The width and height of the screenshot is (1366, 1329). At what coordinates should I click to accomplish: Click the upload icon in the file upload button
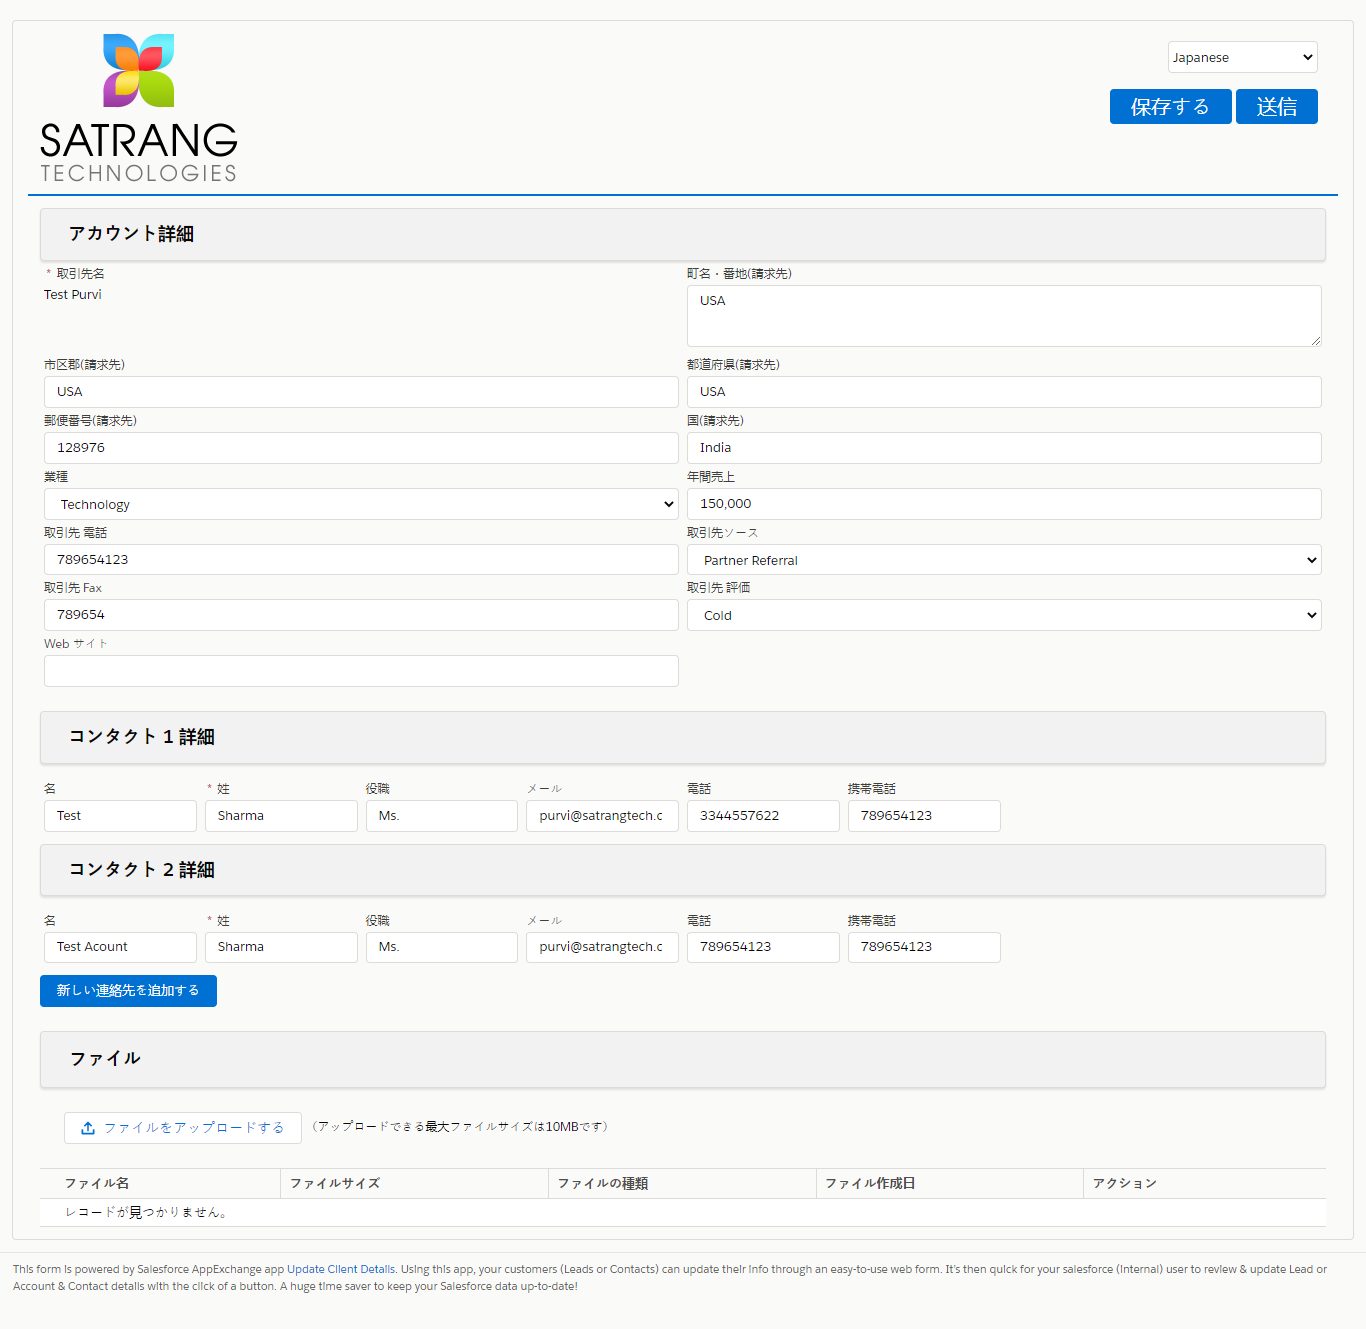[89, 1127]
